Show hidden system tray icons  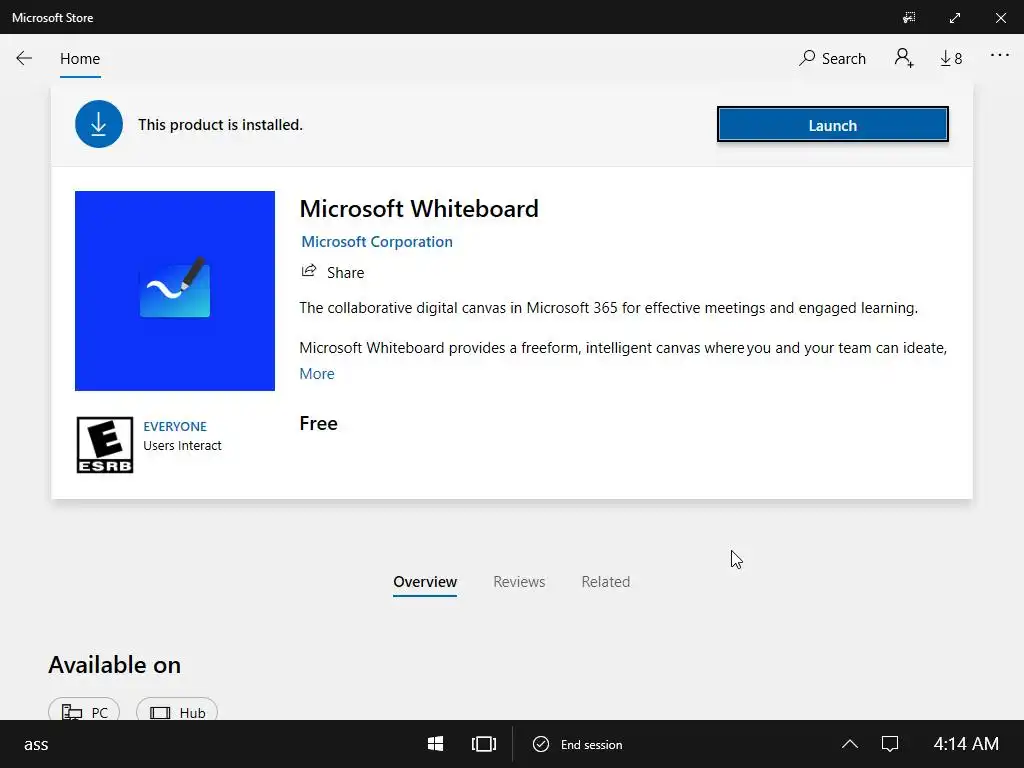coord(850,744)
